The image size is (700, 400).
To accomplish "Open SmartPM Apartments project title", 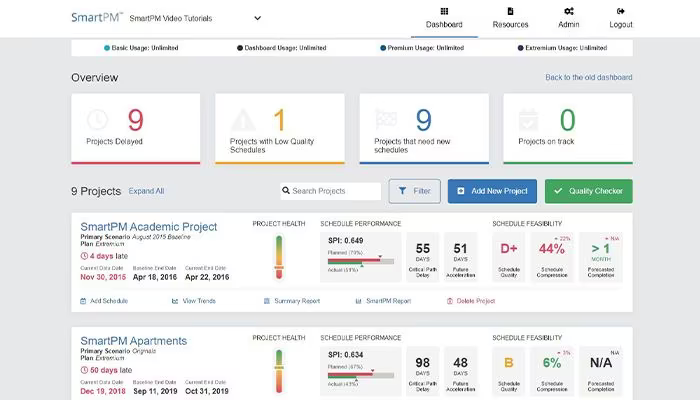I will pyautogui.click(x=133, y=341).
